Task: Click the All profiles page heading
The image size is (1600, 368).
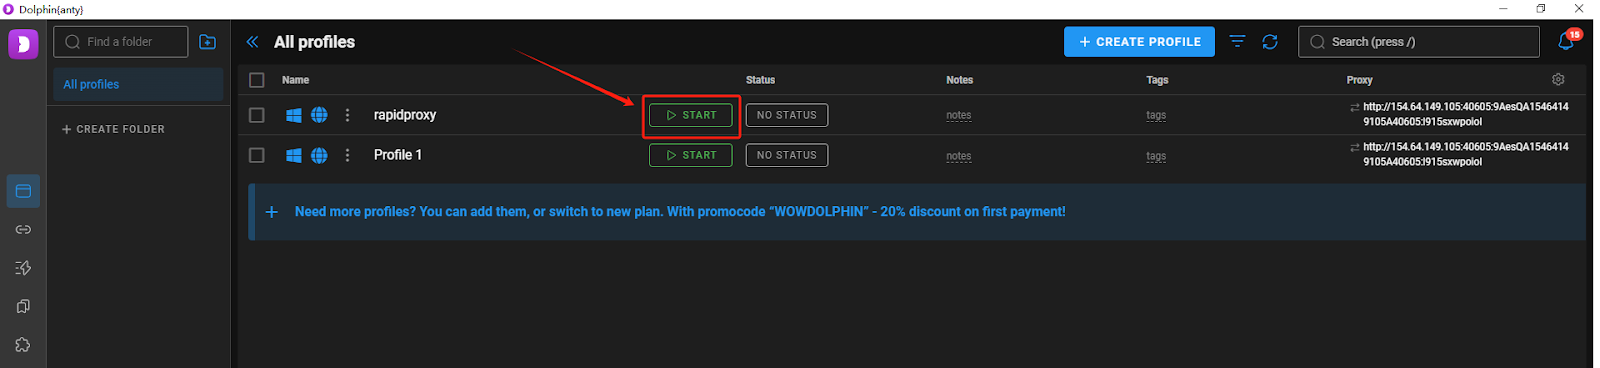Action: [314, 42]
